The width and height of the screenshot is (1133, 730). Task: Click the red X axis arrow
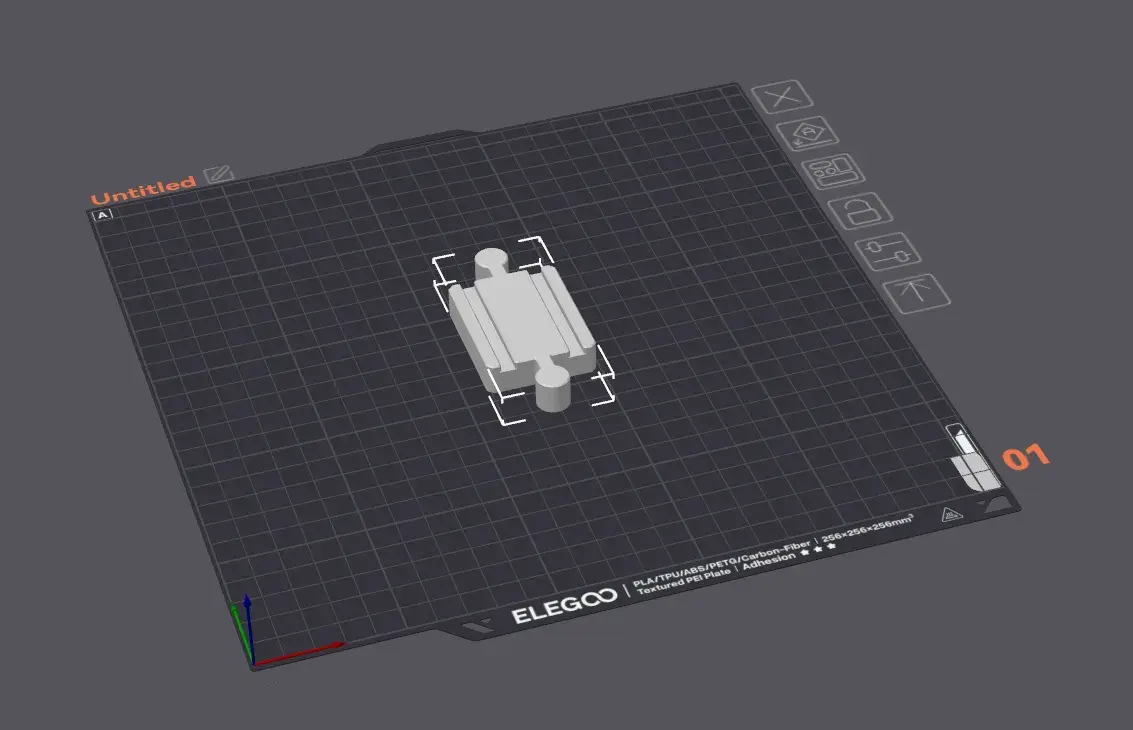[x=300, y=653]
